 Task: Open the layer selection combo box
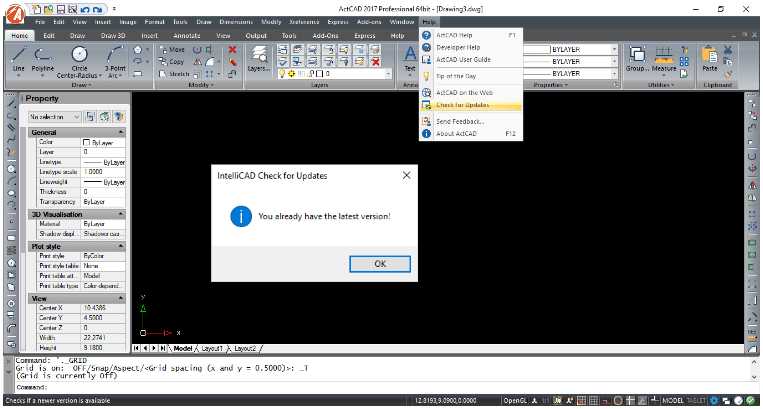(320, 73)
